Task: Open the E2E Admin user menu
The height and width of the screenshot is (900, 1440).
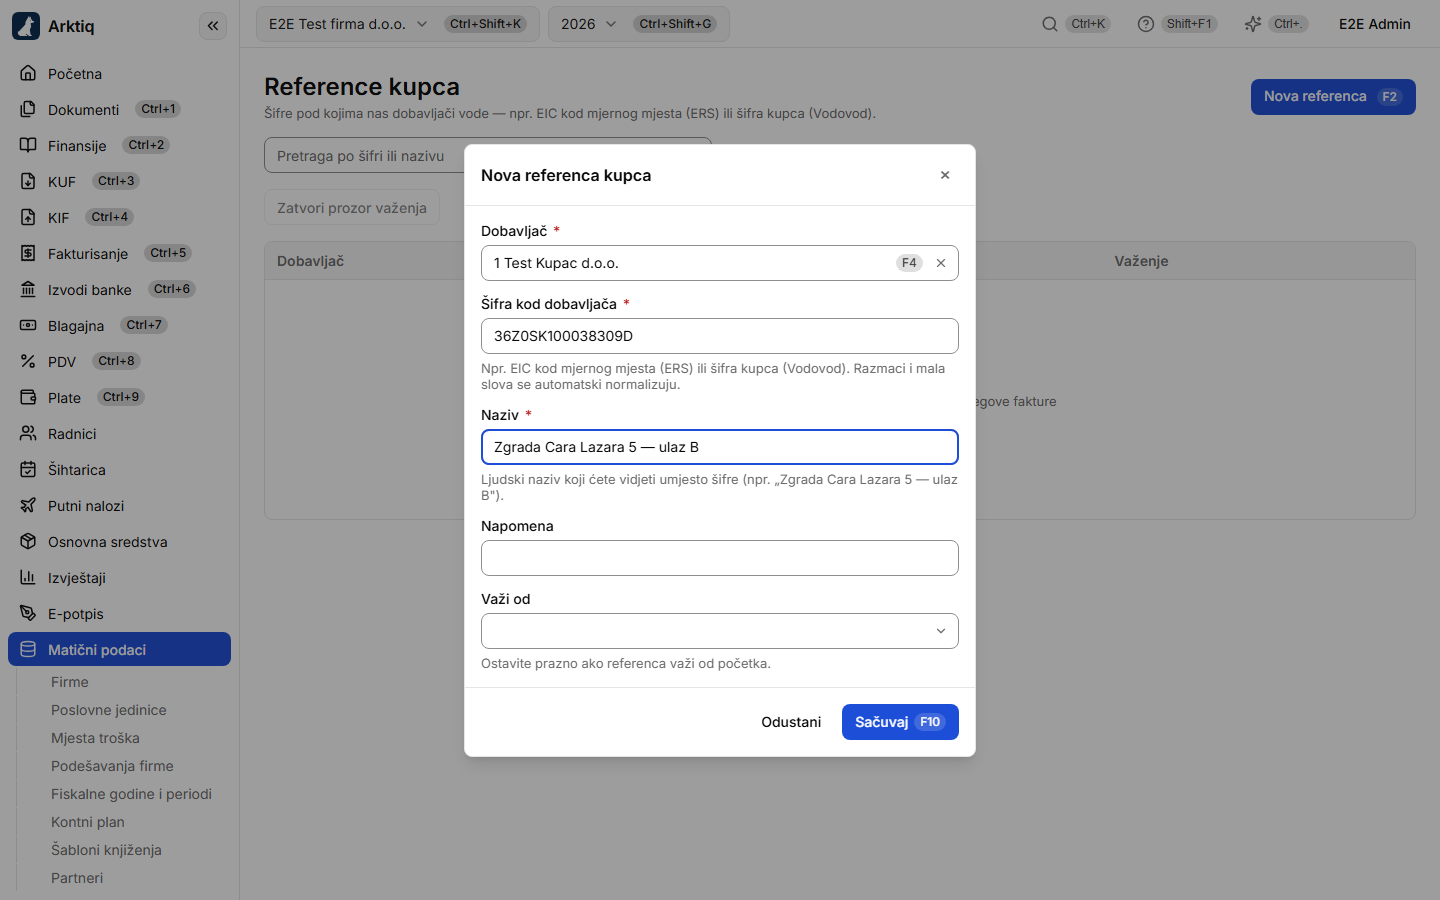Action: pos(1375,24)
